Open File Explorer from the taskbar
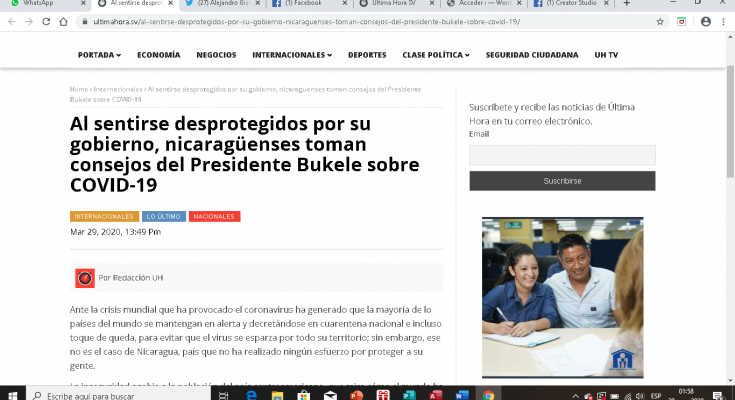The height and width of the screenshot is (400, 735). (x=278, y=395)
